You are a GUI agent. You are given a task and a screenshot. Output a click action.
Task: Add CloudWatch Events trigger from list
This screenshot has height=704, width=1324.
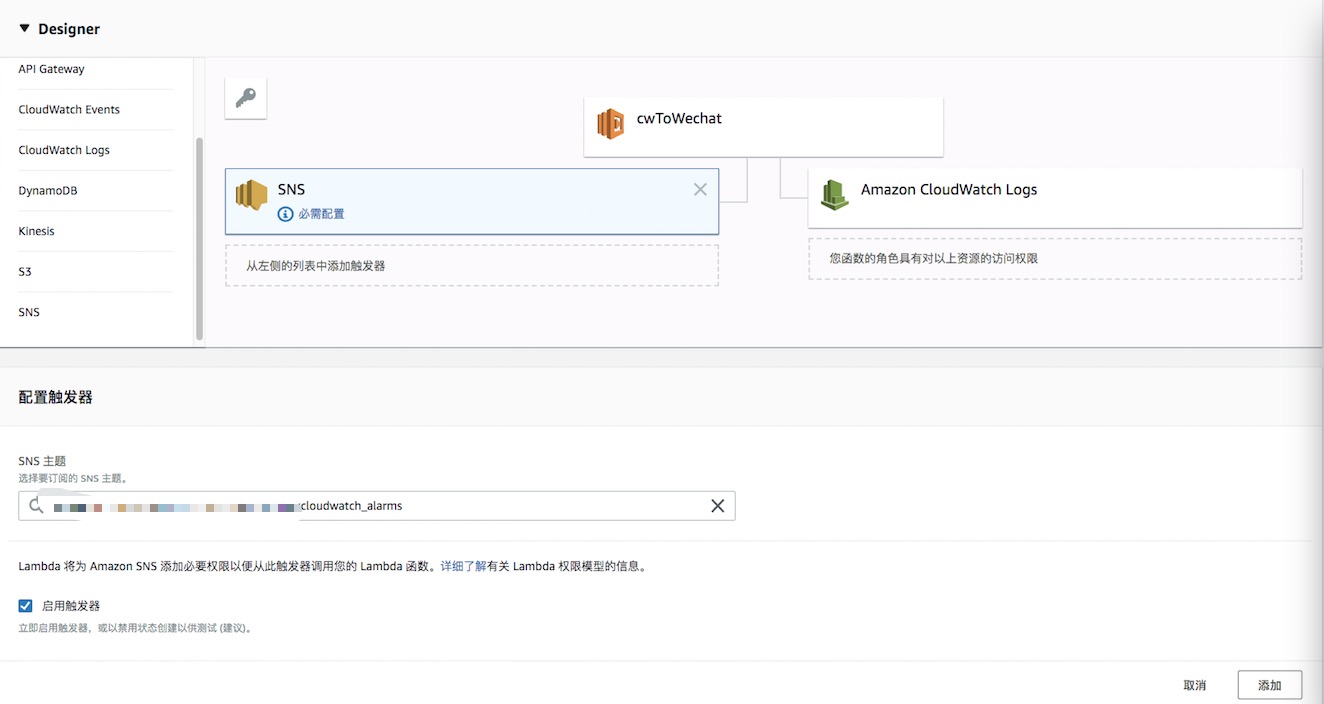tap(69, 110)
